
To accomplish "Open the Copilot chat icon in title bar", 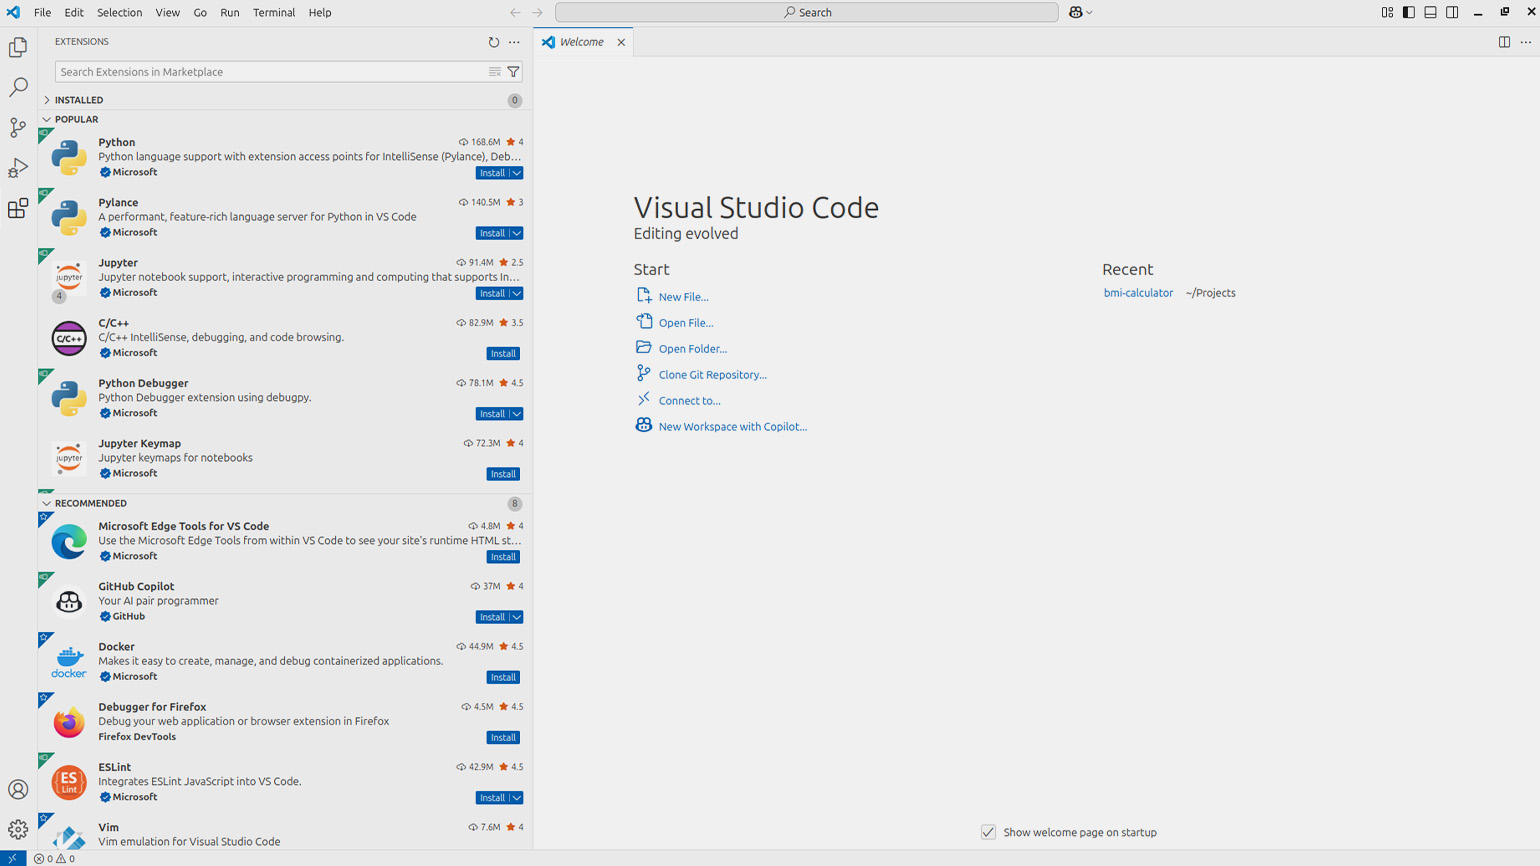I will point(1076,13).
